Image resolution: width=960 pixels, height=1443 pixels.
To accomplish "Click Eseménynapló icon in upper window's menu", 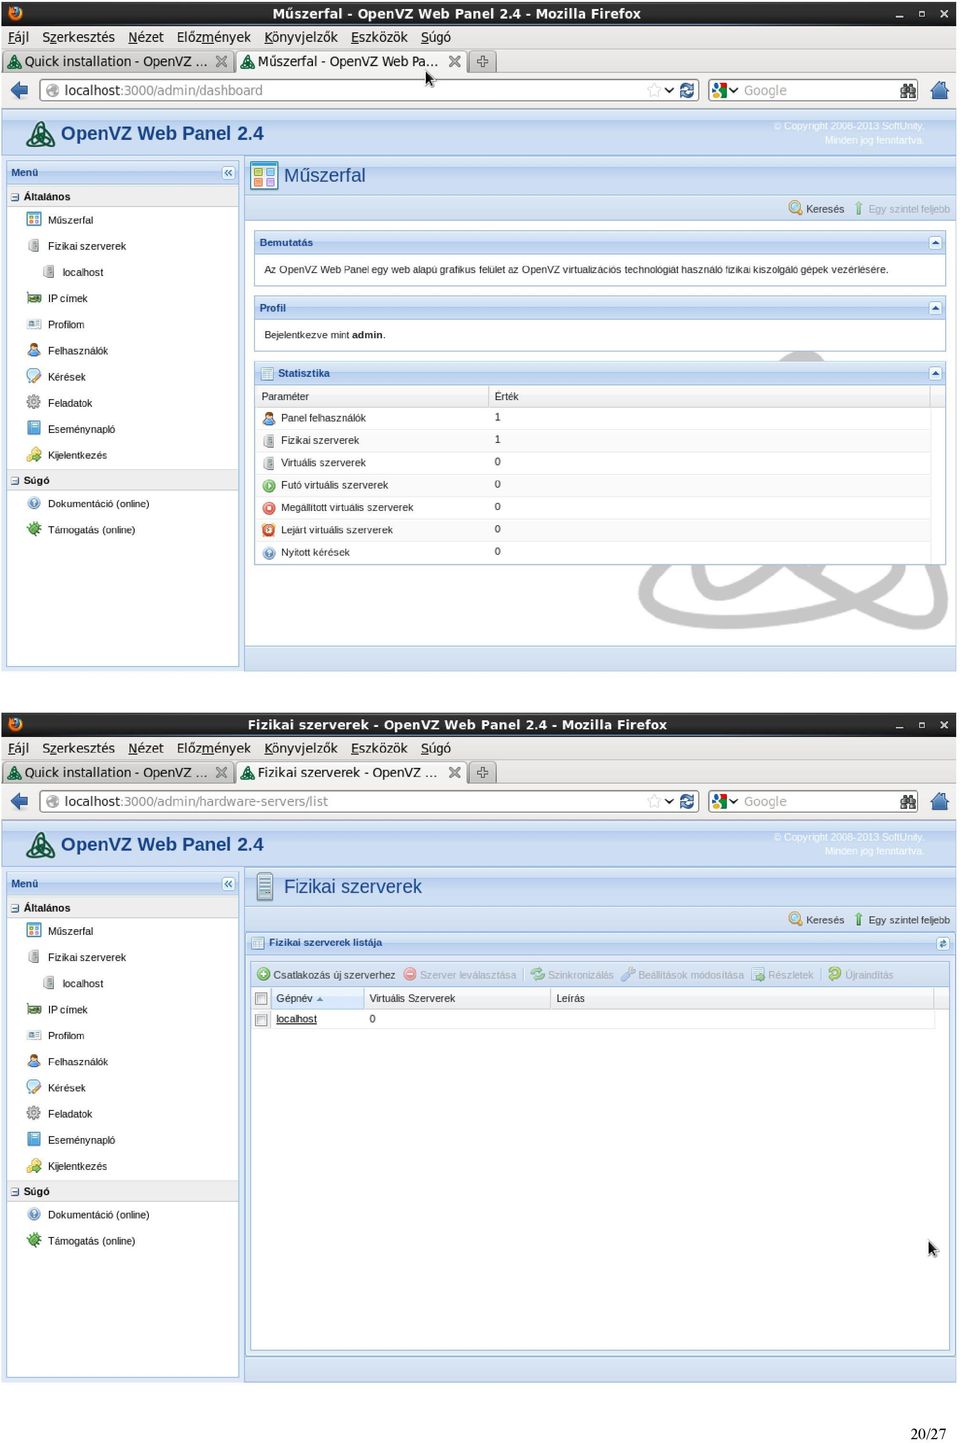I will tap(34, 428).
